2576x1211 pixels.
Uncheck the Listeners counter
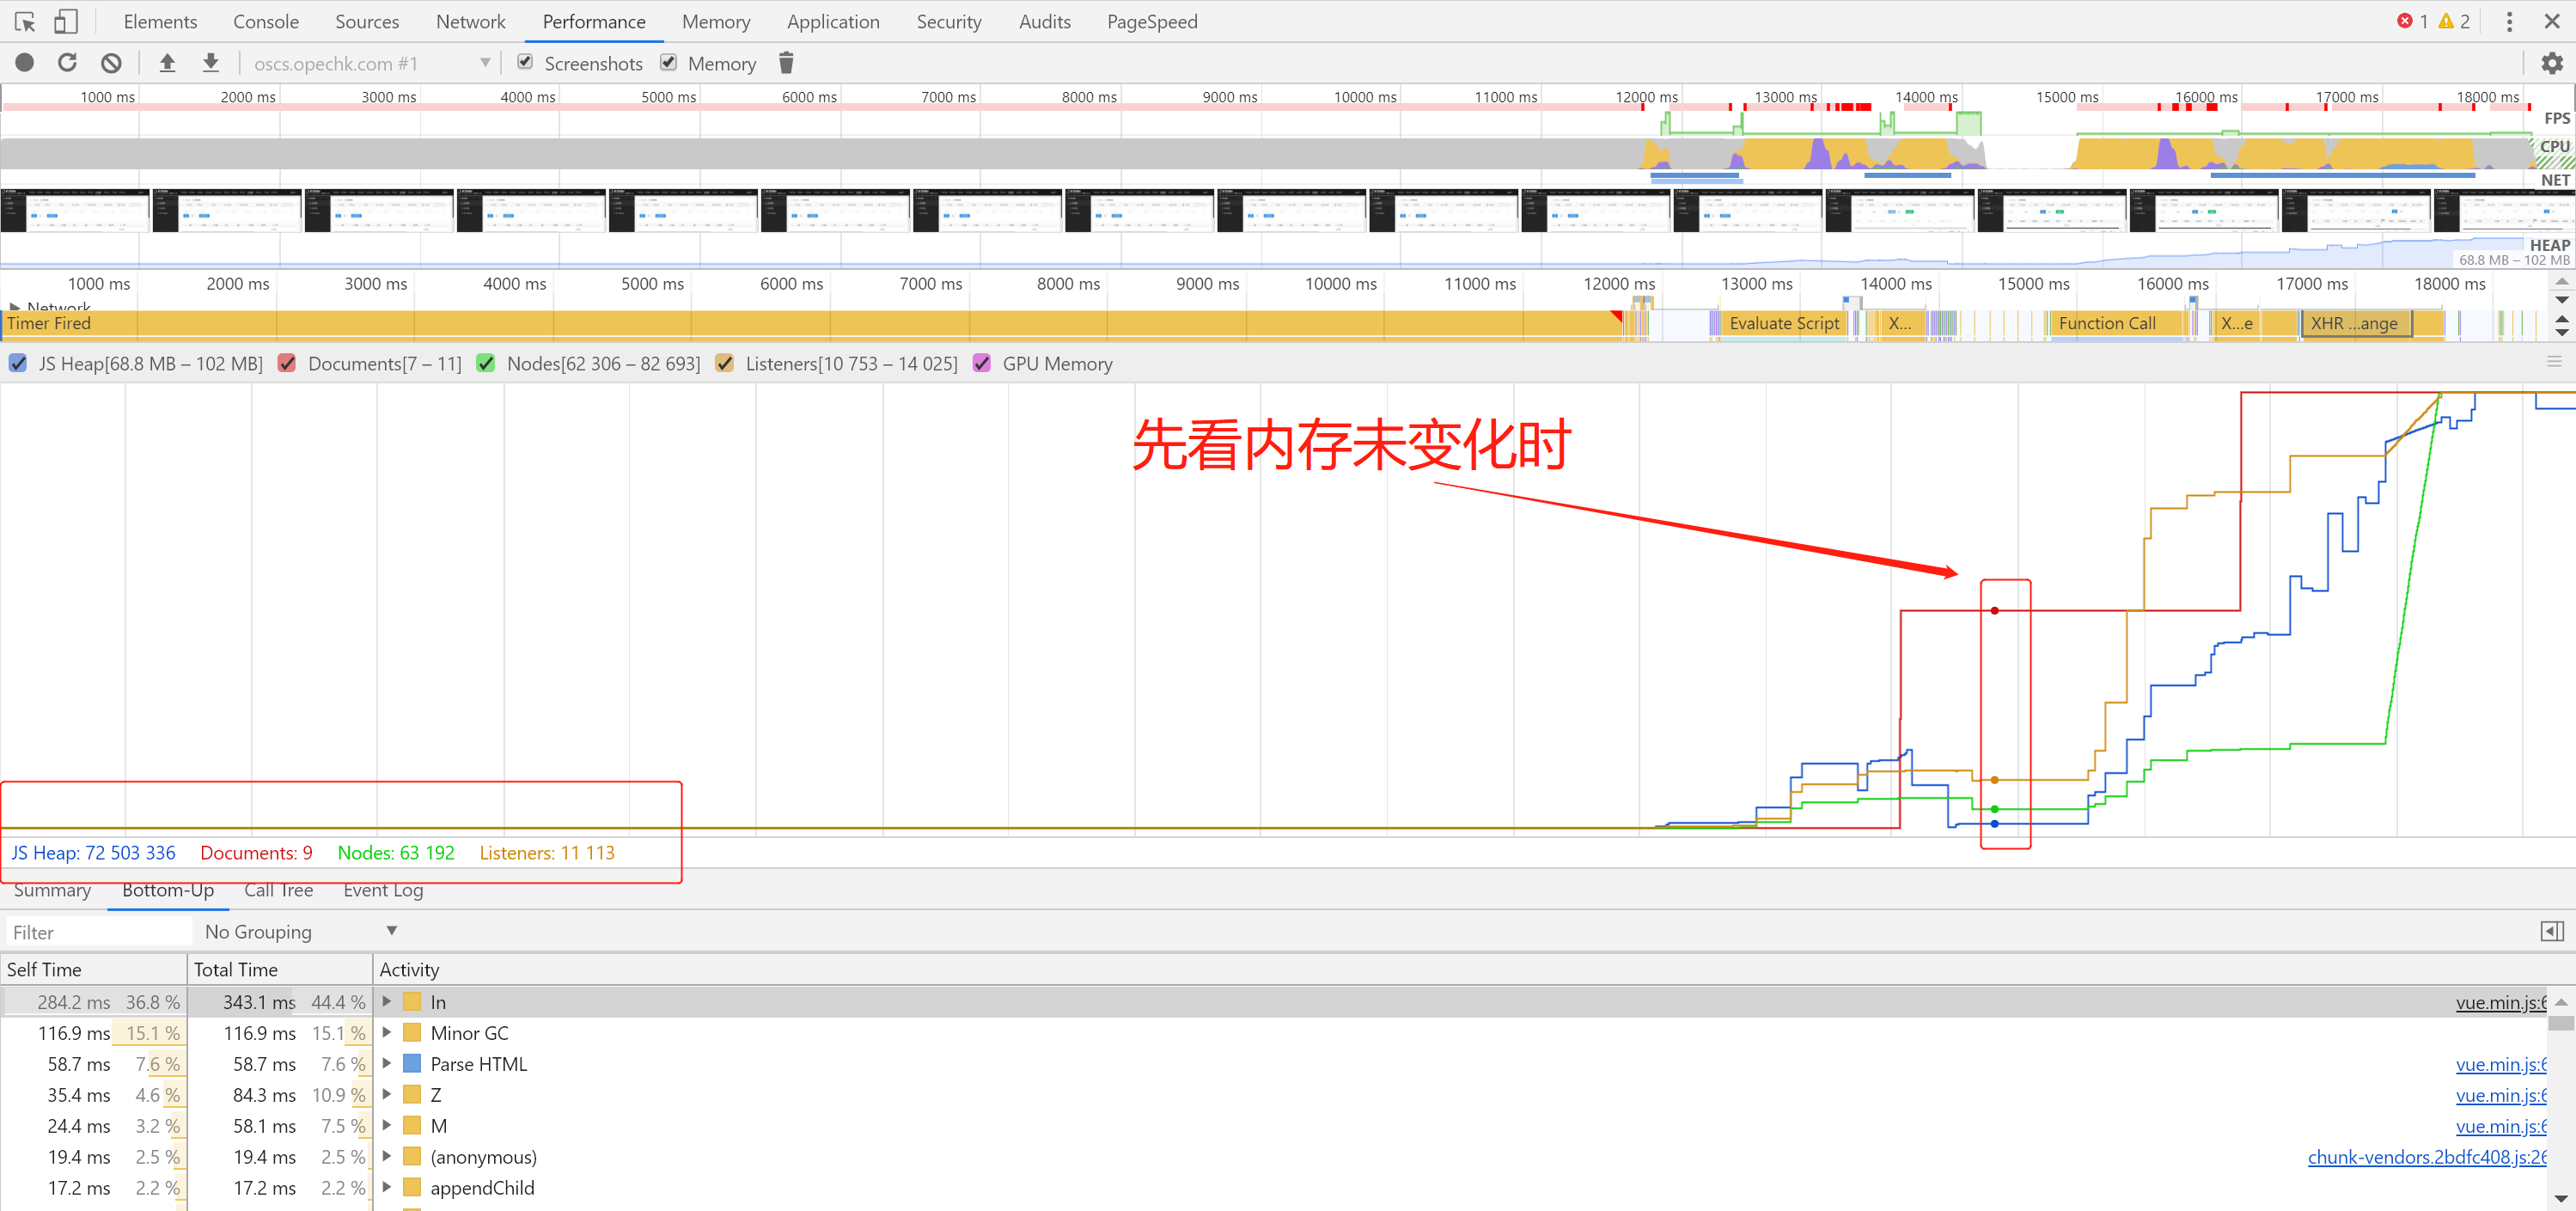pos(725,363)
